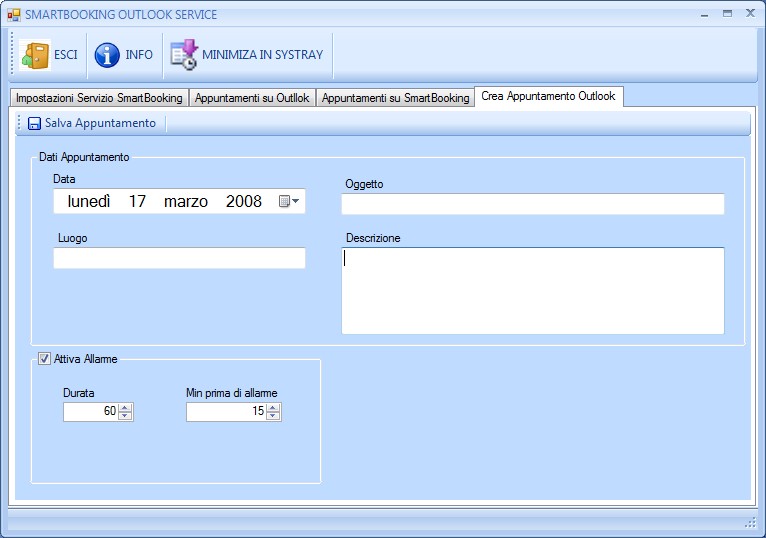Click the Durata number field
Image resolution: width=766 pixels, height=538 pixels.
point(90,411)
